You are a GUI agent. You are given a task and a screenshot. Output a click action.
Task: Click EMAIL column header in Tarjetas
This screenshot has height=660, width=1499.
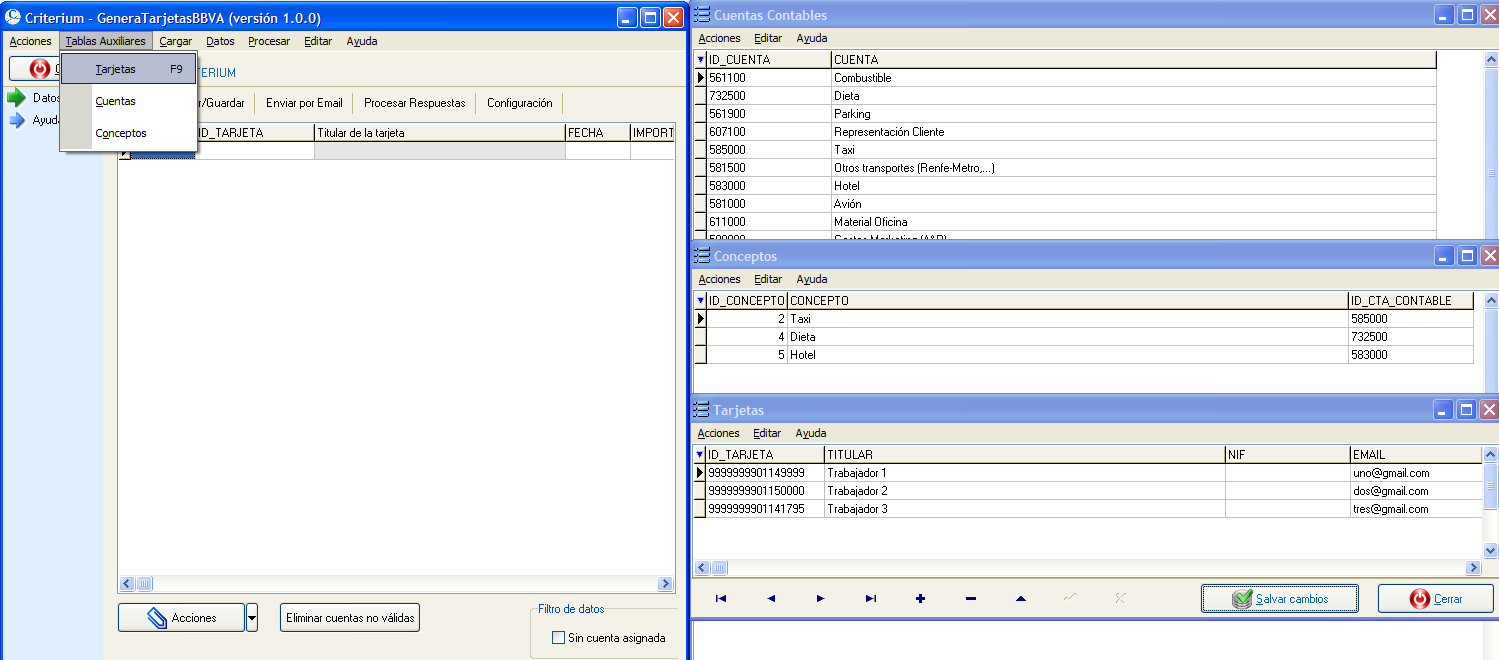click(1416, 455)
